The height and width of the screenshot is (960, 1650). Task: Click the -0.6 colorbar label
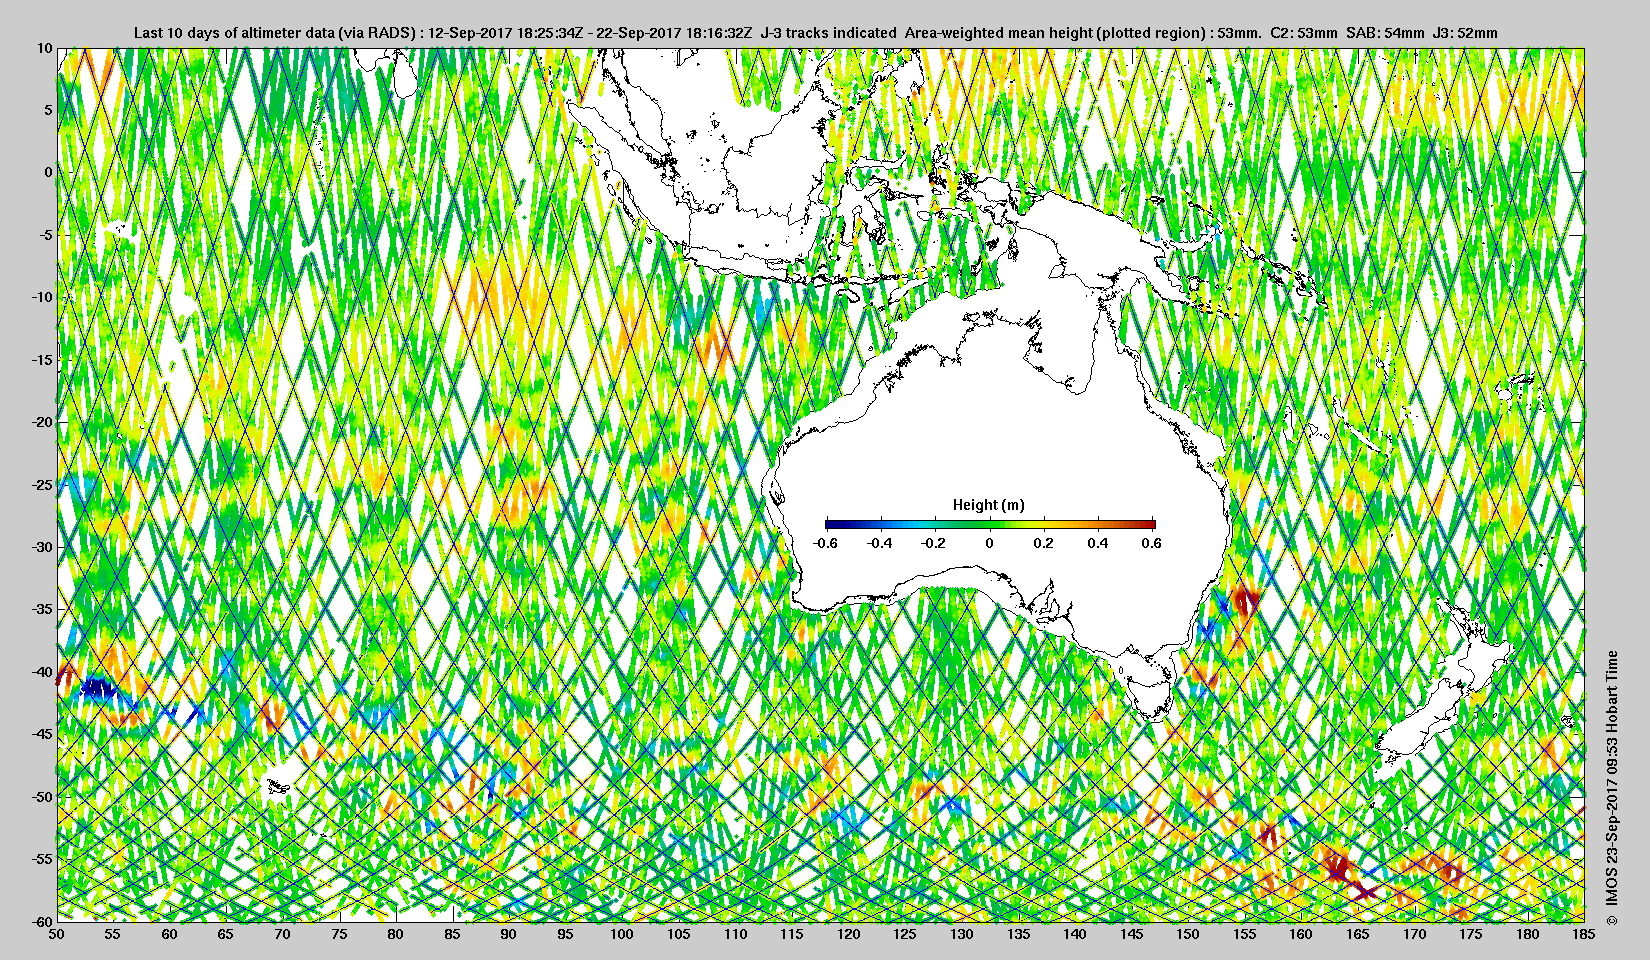825,543
